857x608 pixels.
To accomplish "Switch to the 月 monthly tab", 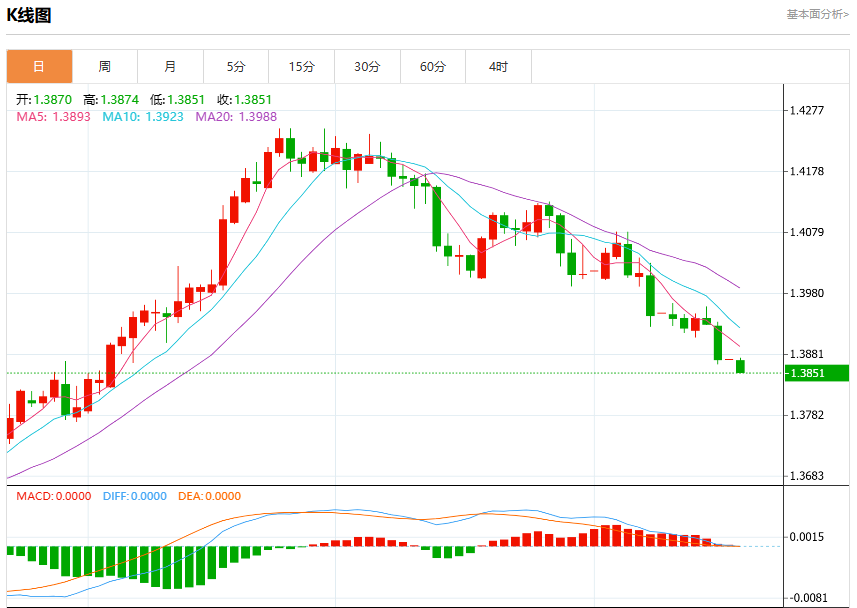I will (171, 67).
